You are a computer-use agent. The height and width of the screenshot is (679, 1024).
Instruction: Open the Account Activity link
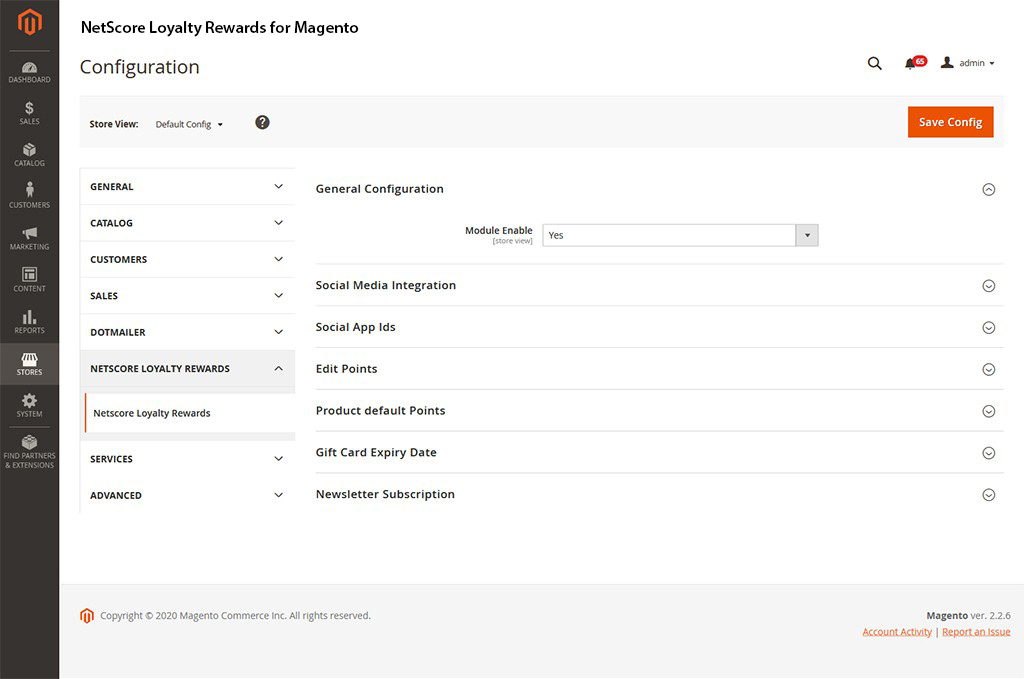(897, 632)
